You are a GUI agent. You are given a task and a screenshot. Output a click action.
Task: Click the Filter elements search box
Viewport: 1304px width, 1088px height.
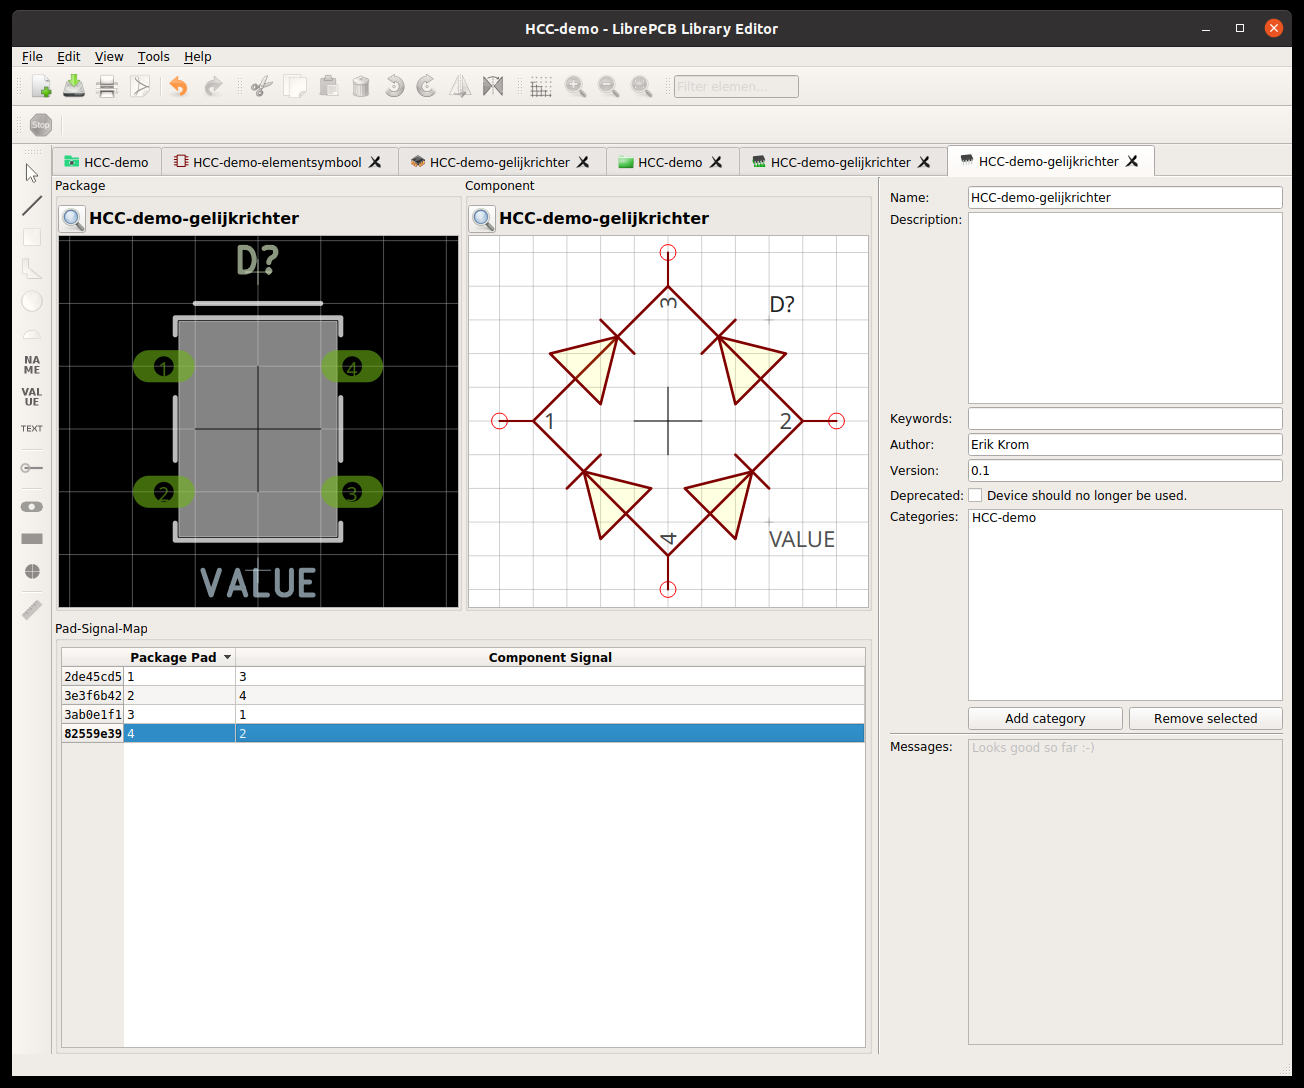(736, 86)
